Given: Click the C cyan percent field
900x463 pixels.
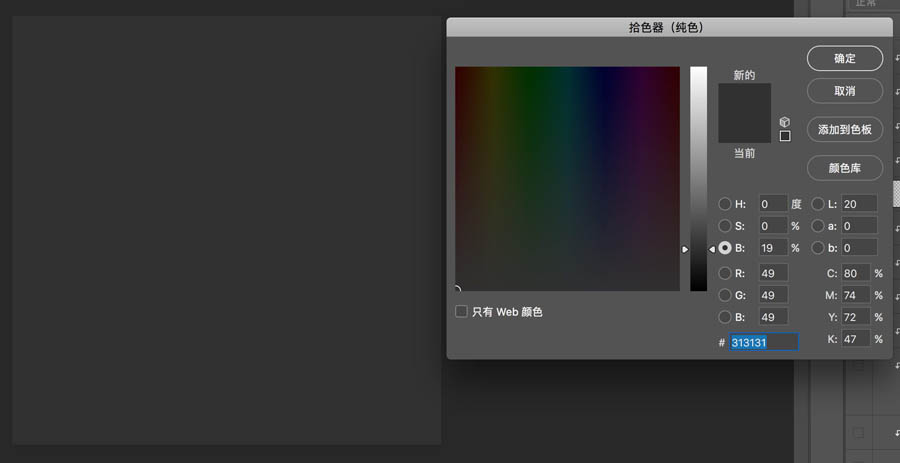Looking at the screenshot, I should tap(856, 273).
